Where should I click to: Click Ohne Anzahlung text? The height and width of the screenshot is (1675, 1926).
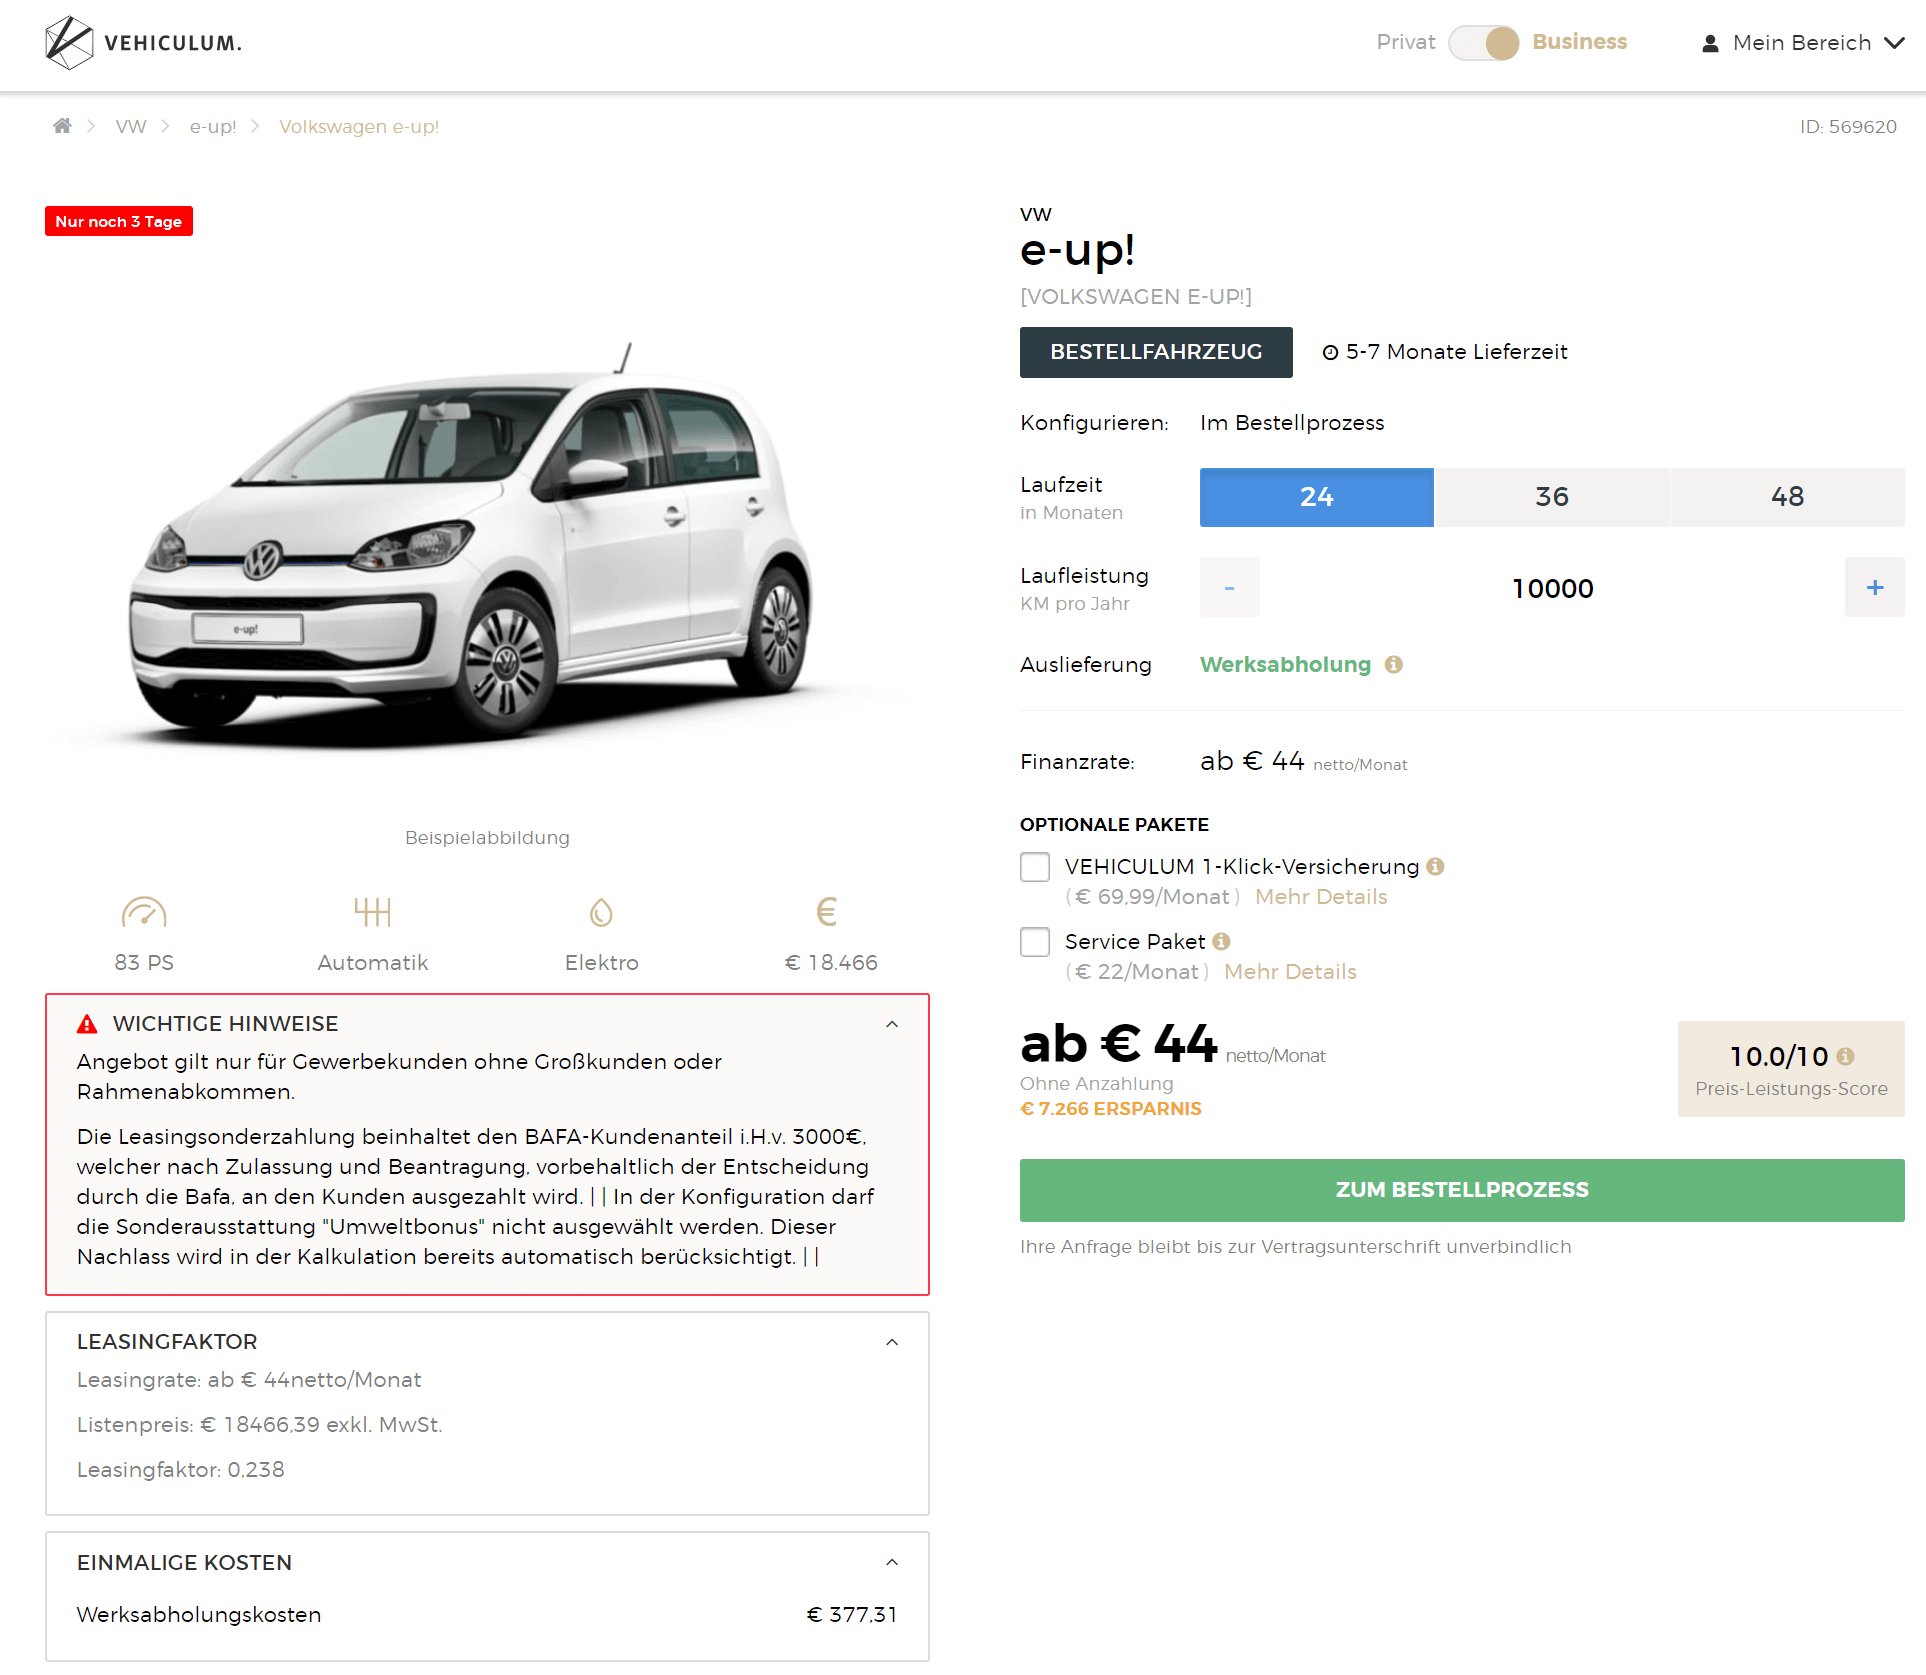pos(1097,1084)
